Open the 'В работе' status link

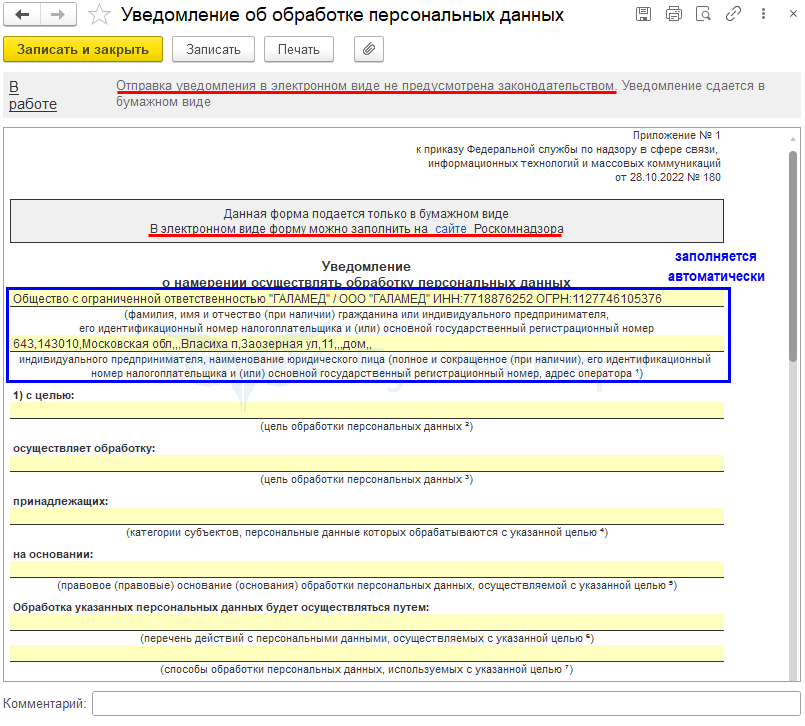click(32, 95)
